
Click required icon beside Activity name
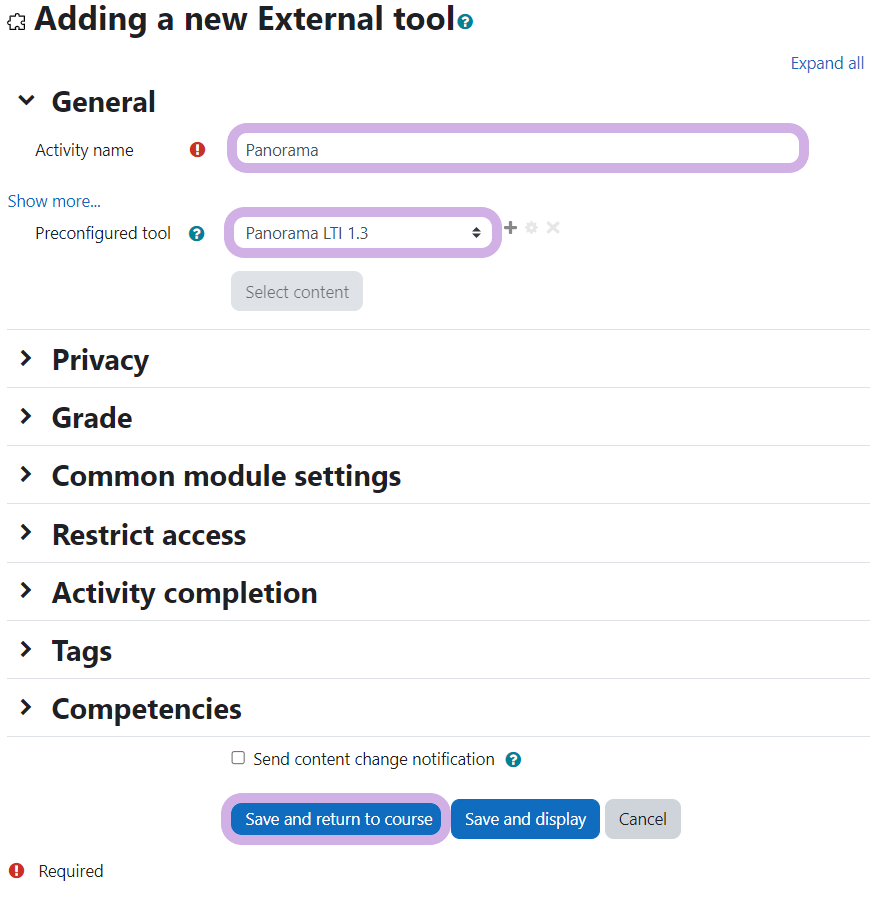point(197,150)
